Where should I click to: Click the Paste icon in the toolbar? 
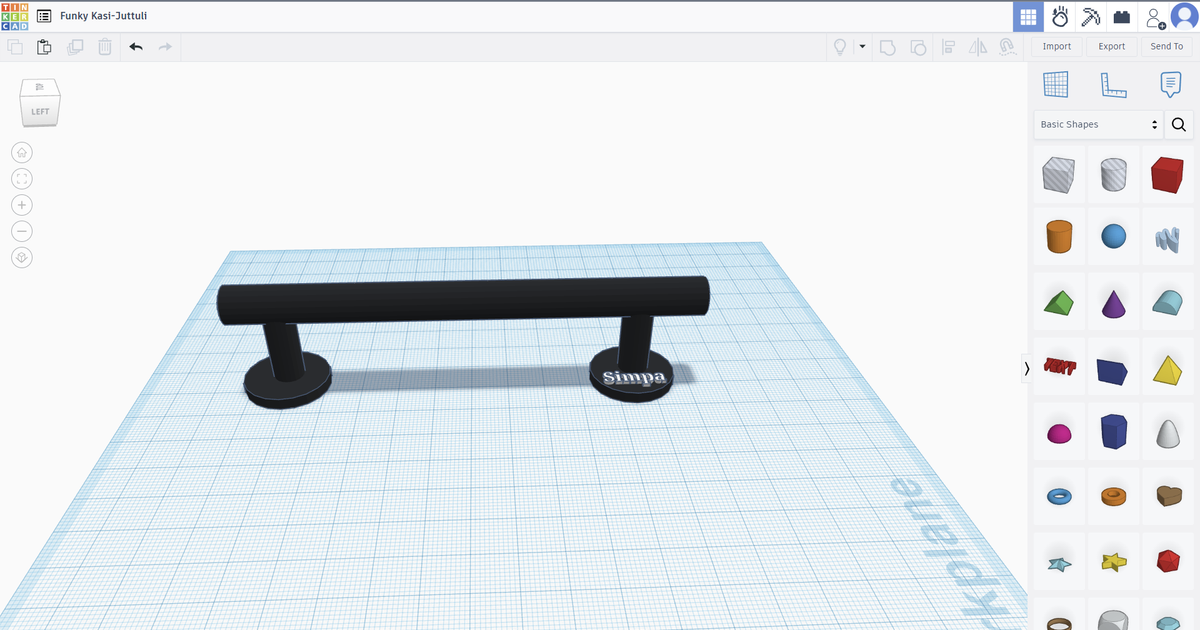point(44,46)
